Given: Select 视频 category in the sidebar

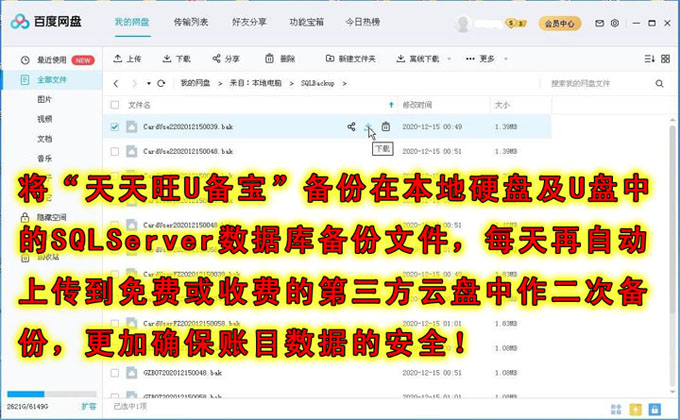Looking at the screenshot, I should click(44, 119).
